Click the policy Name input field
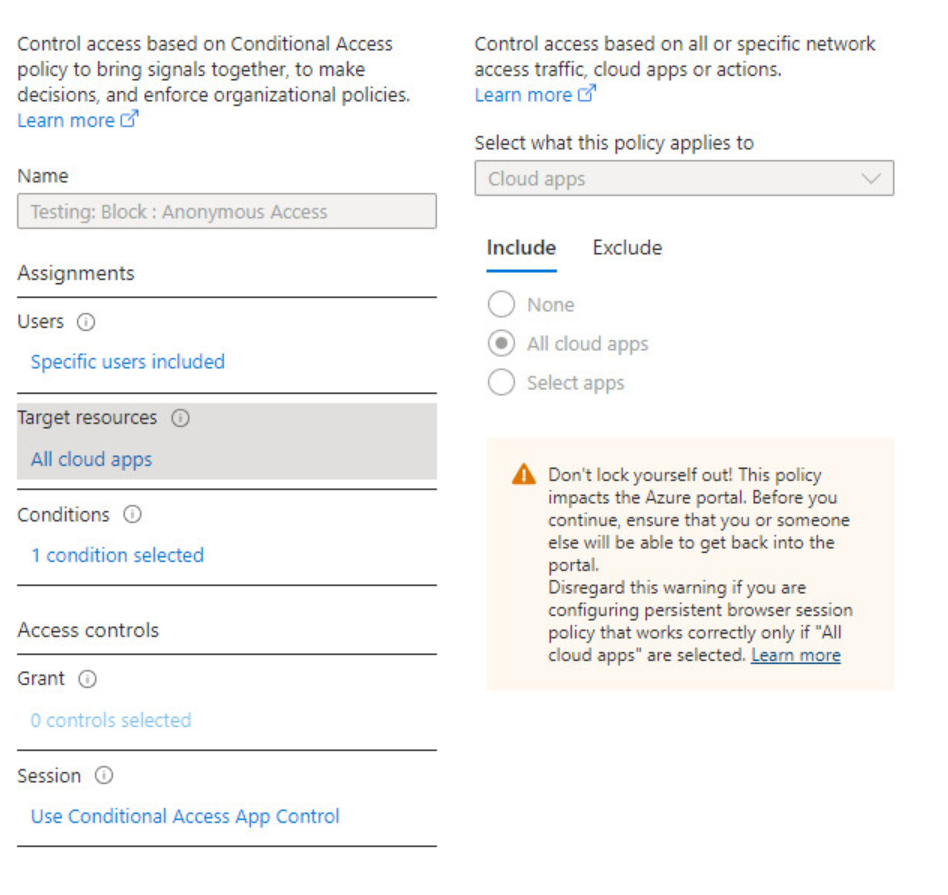Viewport: 948px width, 895px height. coord(227,212)
